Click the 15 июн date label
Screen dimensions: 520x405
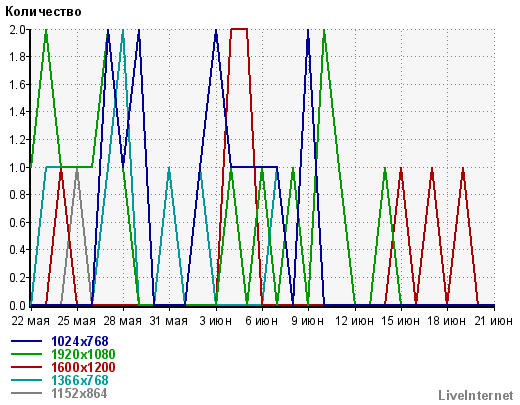(x=400, y=321)
